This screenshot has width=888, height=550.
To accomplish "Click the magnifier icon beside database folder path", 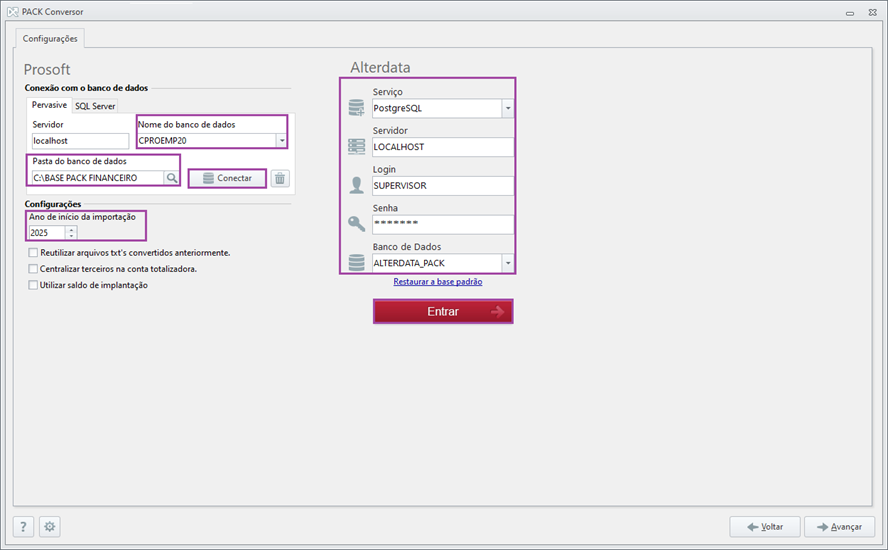I will pyautogui.click(x=171, y=178).
